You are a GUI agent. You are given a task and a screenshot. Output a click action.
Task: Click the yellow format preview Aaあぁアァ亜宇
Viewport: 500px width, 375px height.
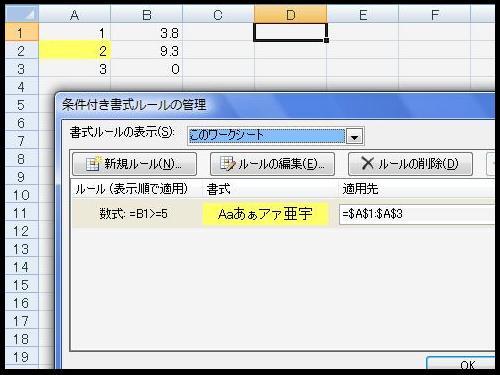[x=265, y=214]
